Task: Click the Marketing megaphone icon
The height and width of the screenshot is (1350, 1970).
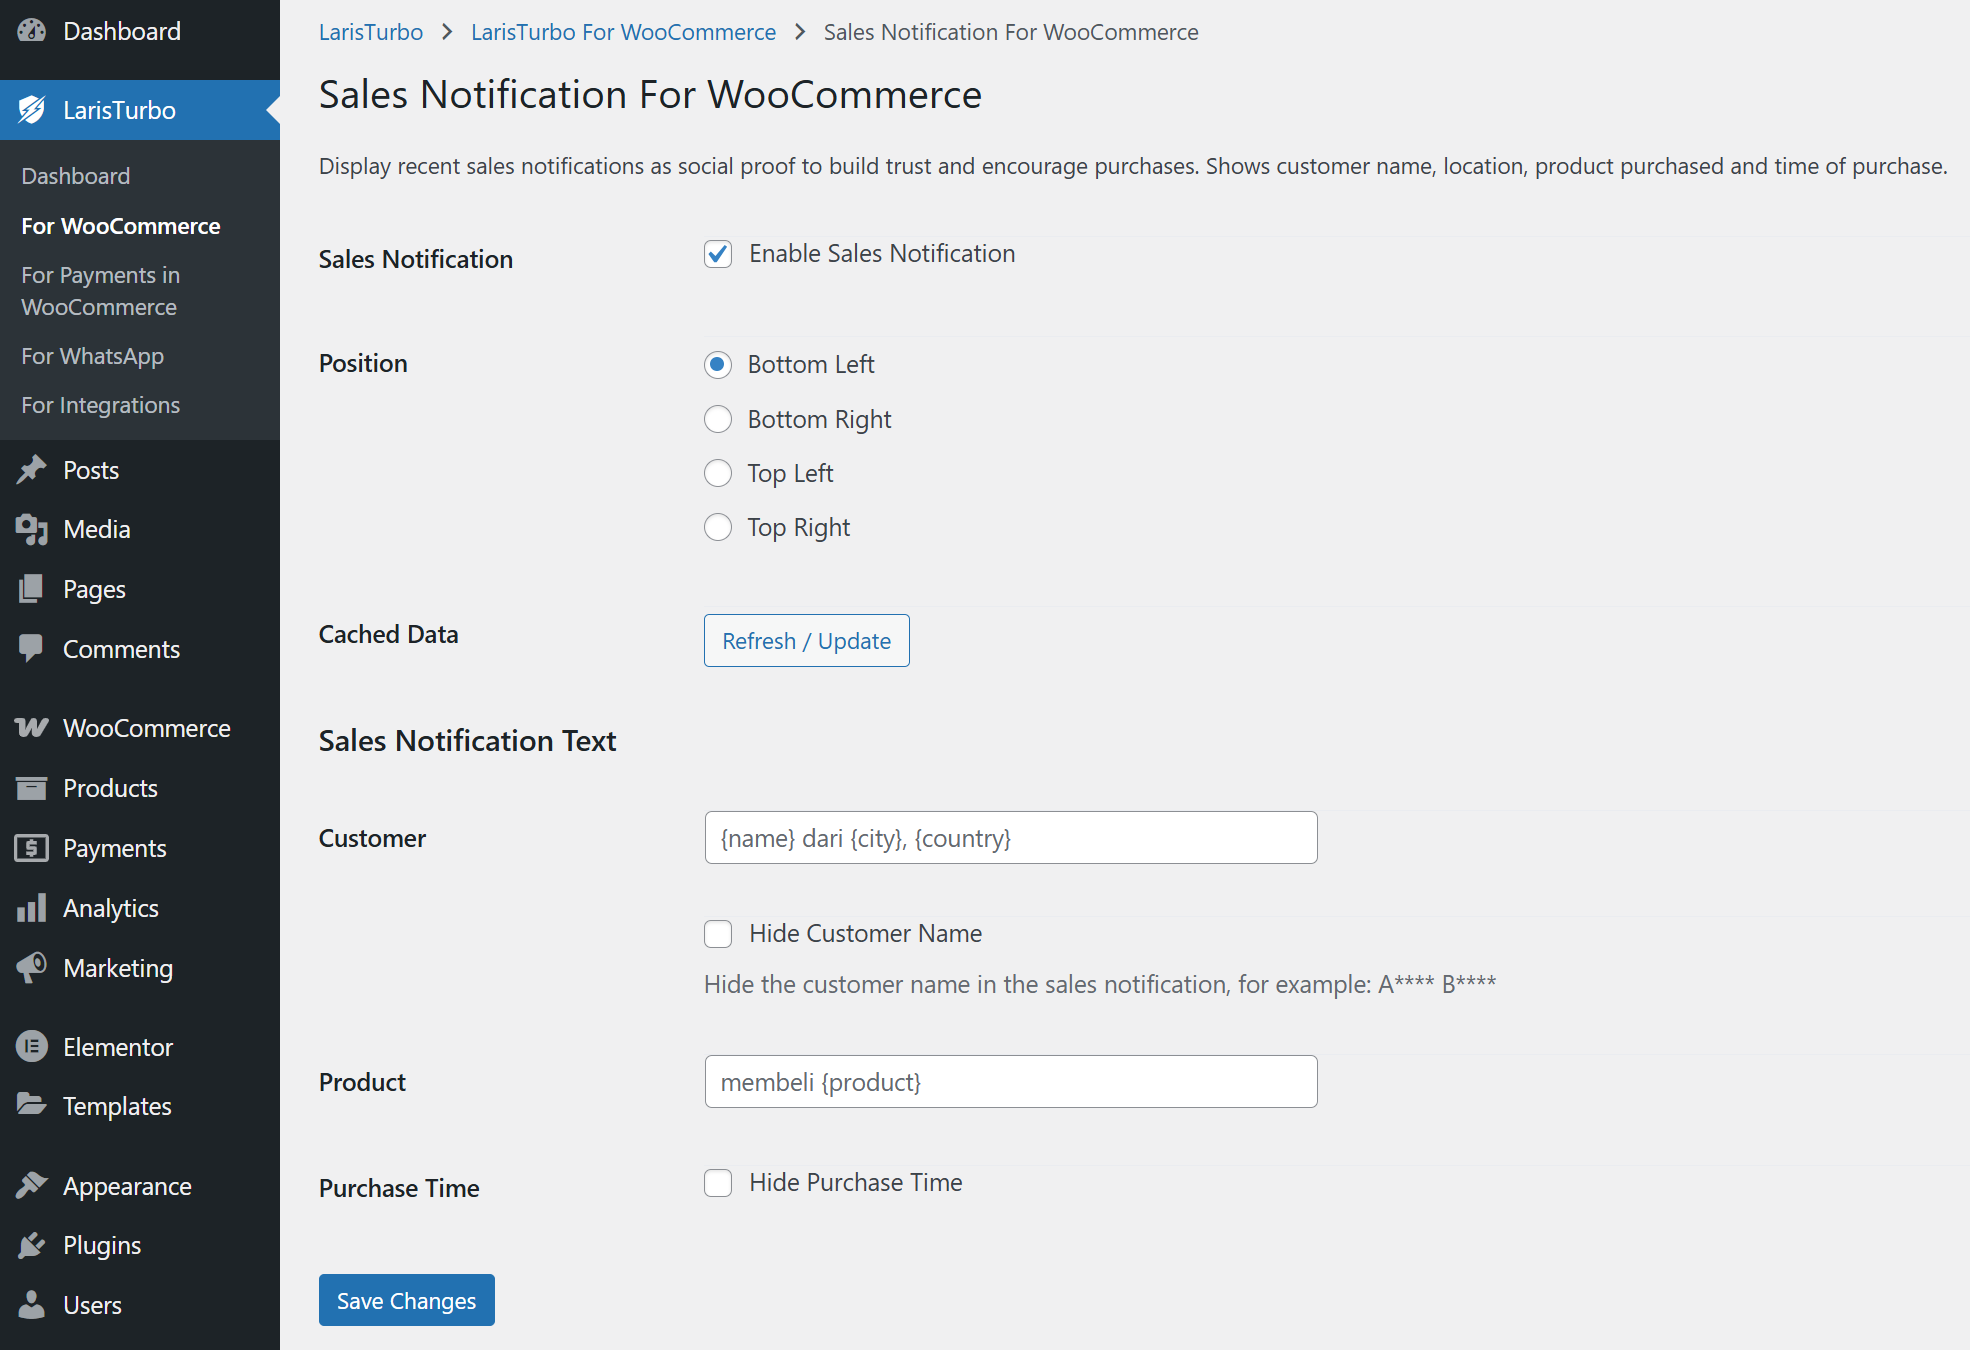Action: point(31,968)
